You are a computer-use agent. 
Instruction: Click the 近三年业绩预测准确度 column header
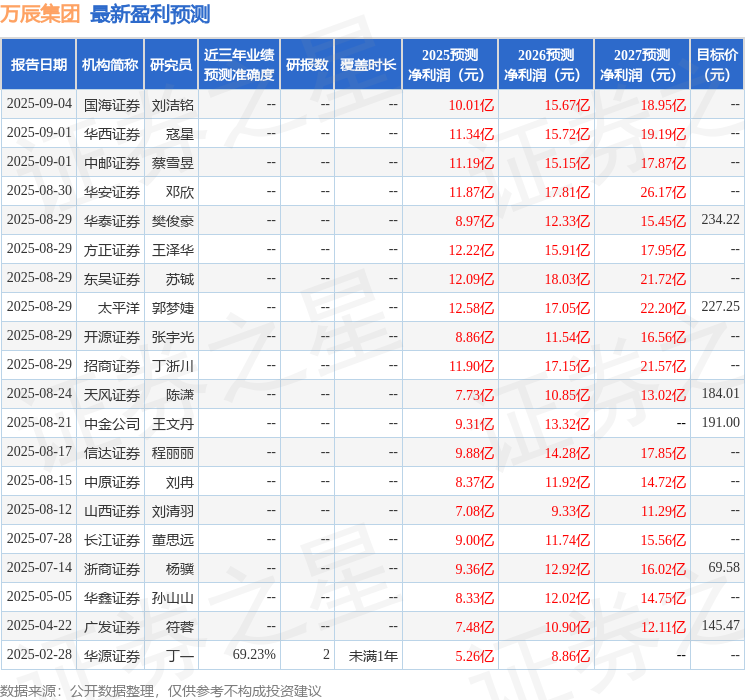point(239,65)
